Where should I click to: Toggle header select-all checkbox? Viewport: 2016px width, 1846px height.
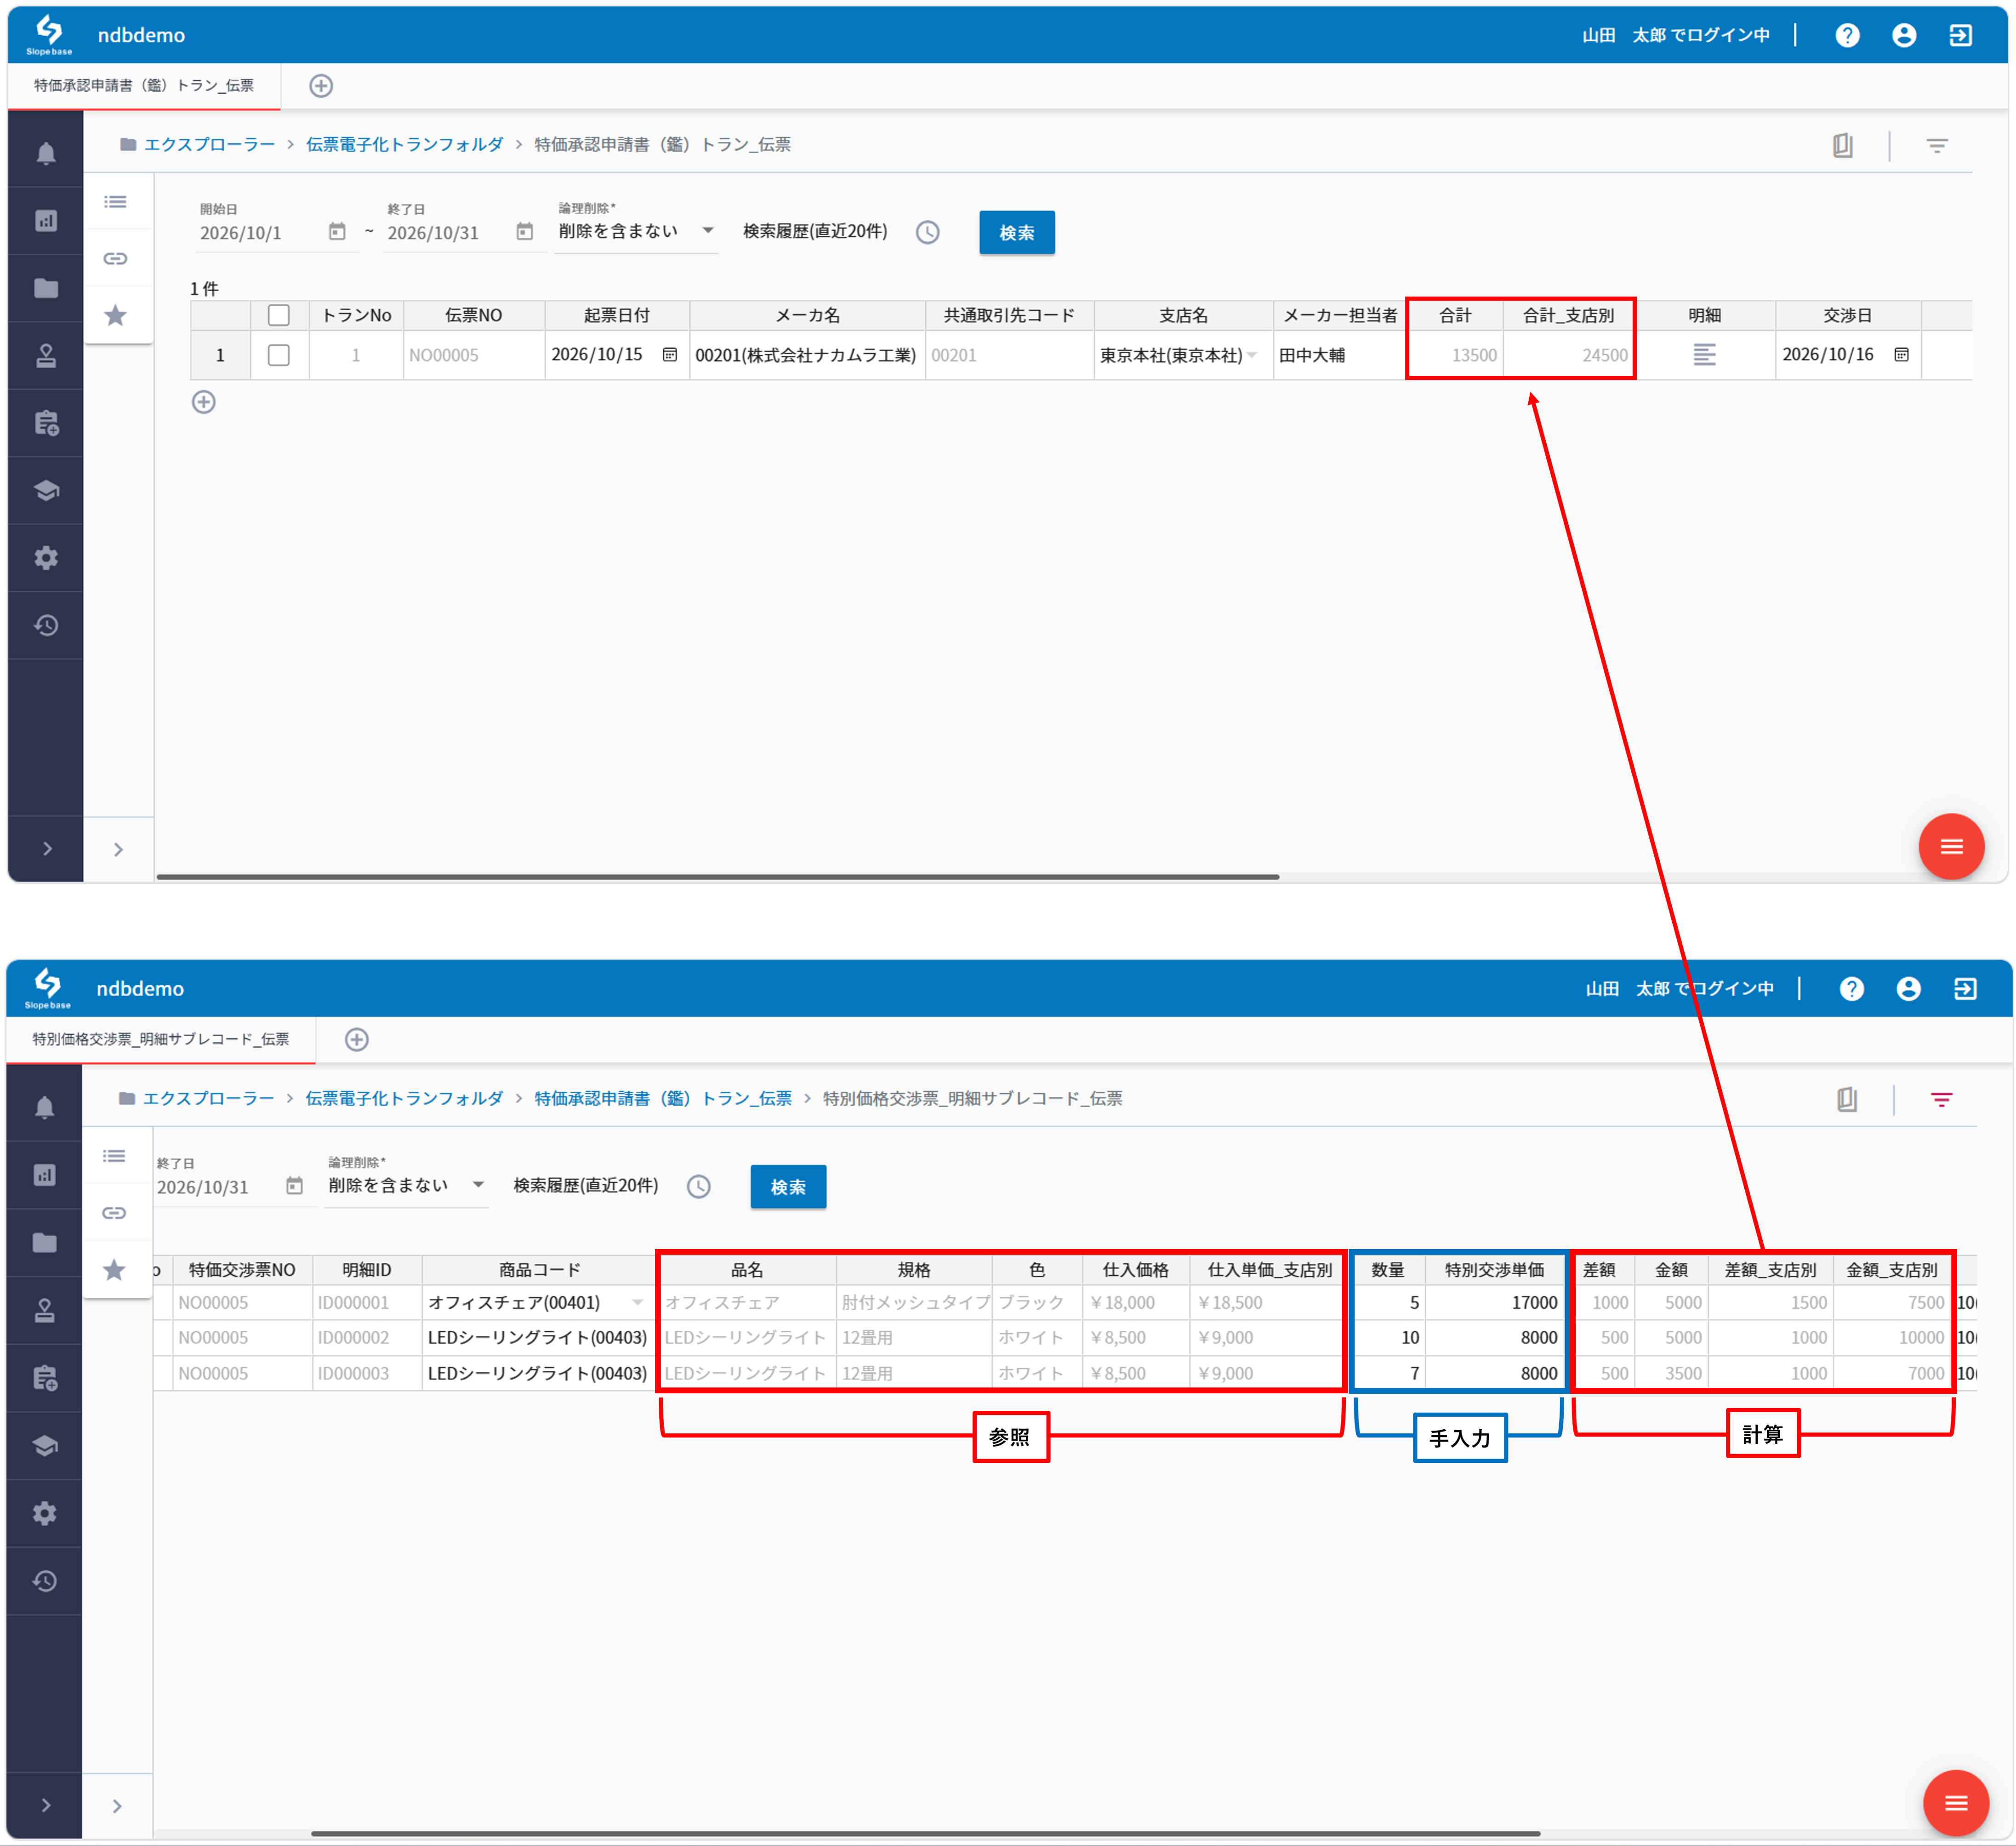279,315
